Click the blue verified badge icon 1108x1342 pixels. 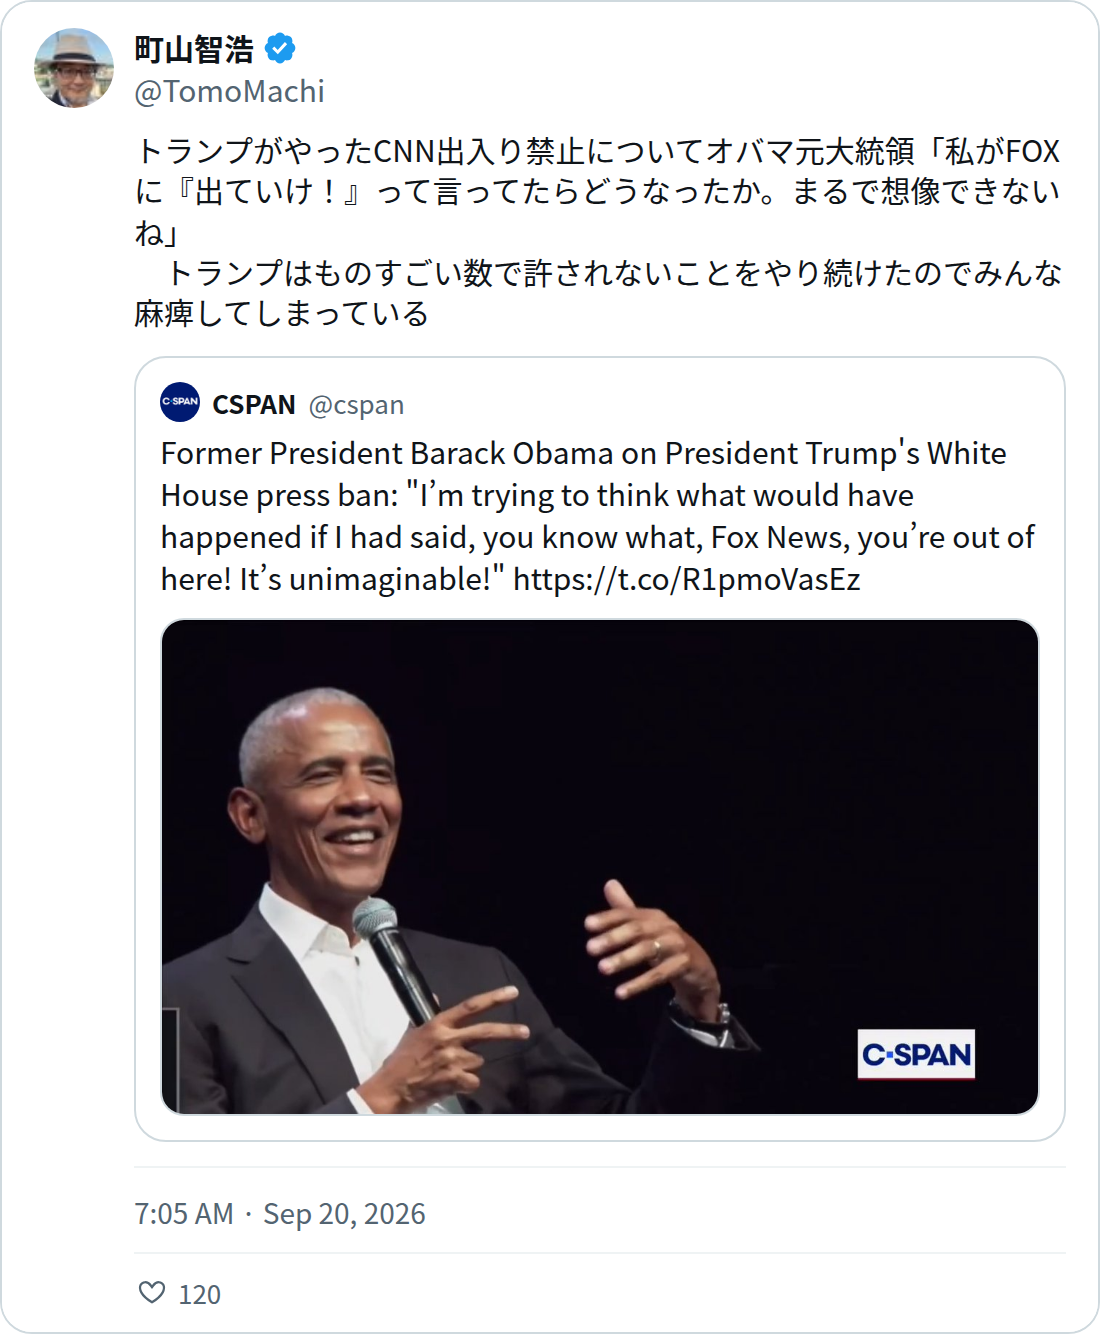pyautogui.click(x=280, y=48)
